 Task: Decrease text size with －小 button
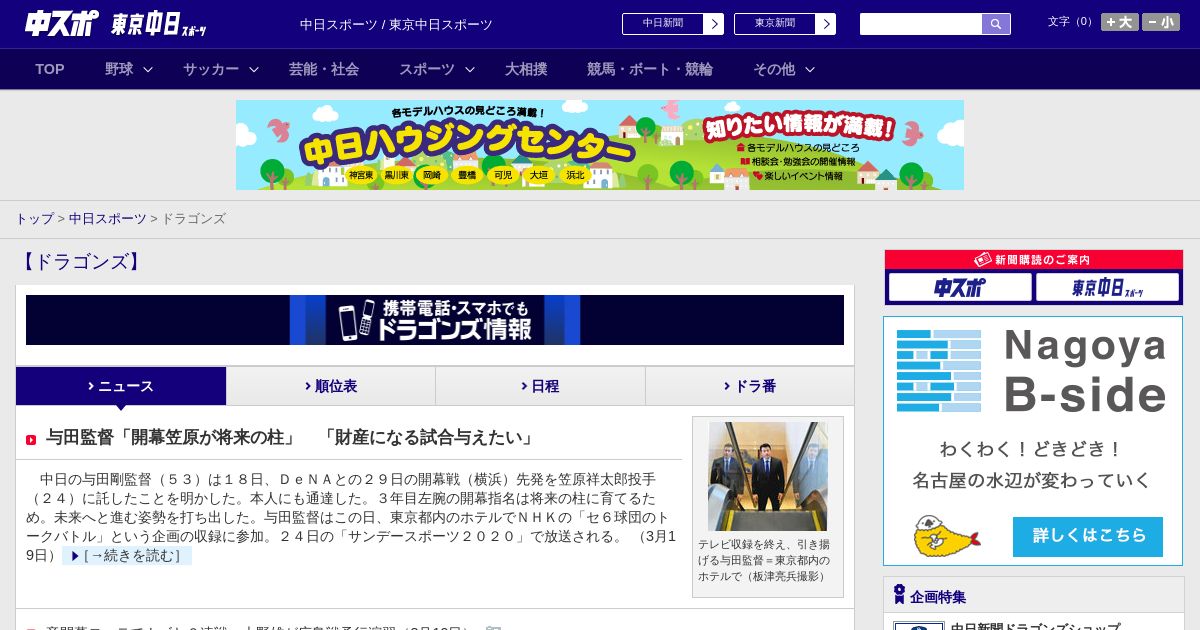point(1161,22)
